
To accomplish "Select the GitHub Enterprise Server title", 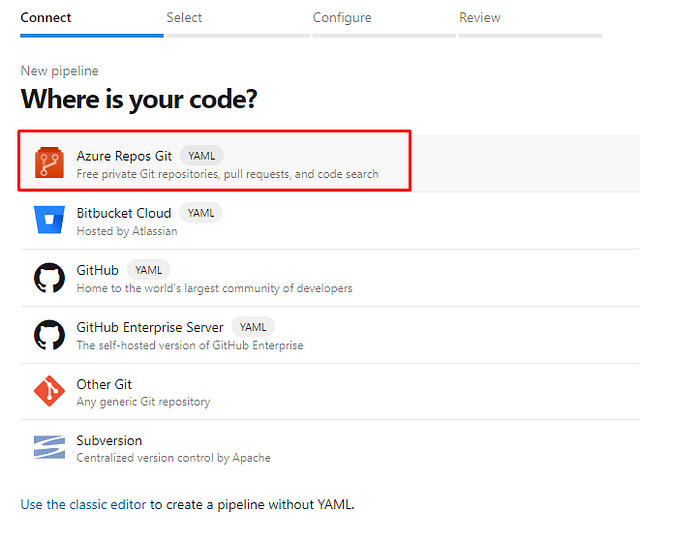I will pyautogui.click(x=150, y=327).
